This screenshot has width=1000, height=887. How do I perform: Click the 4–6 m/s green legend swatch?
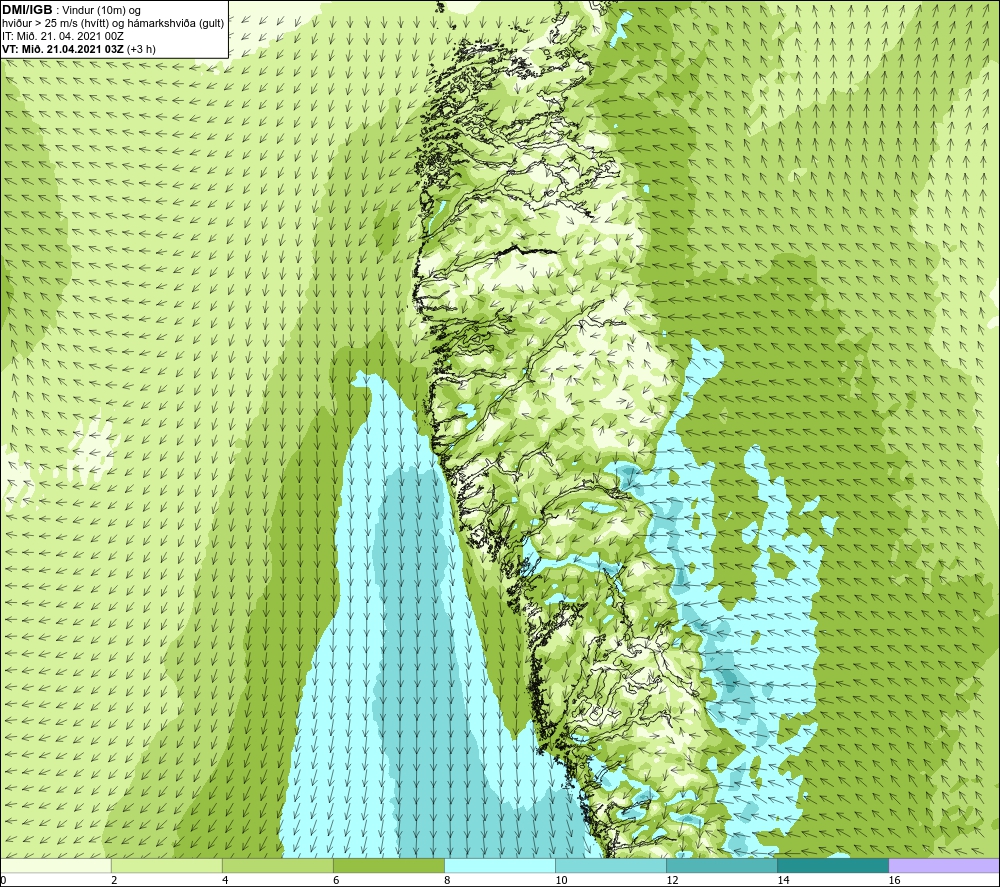click(x=278, y=866)
